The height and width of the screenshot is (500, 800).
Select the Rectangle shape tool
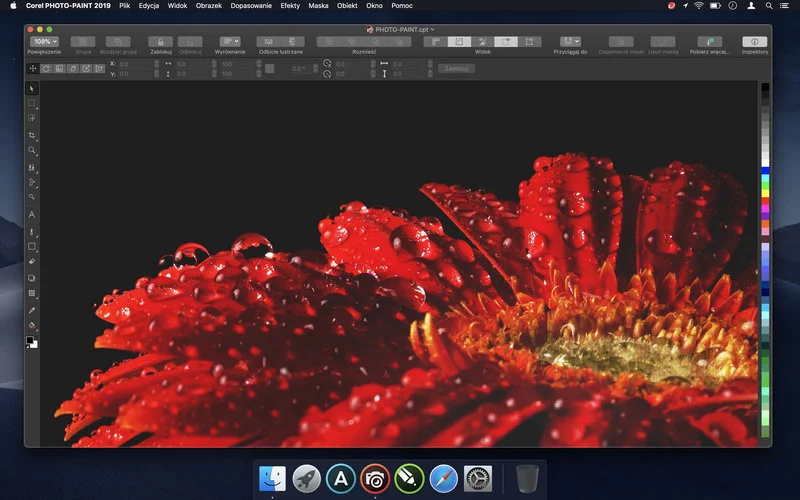pos(32,246)
